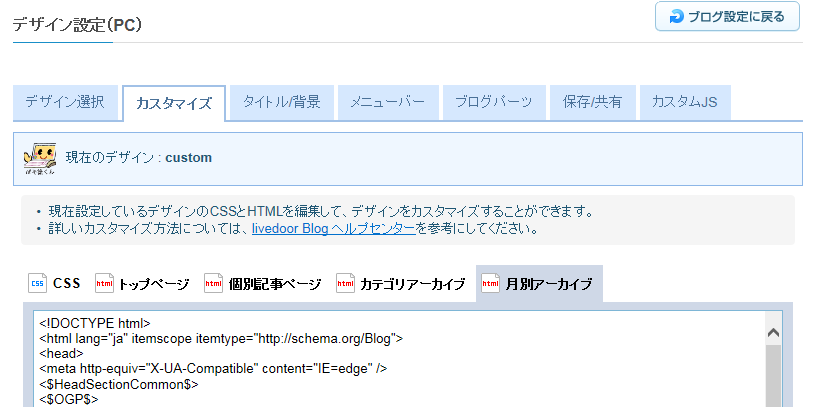Click the ブログ設定に戻る button
The width and height of the screenshot is (816, 407).
click(727, 16)
